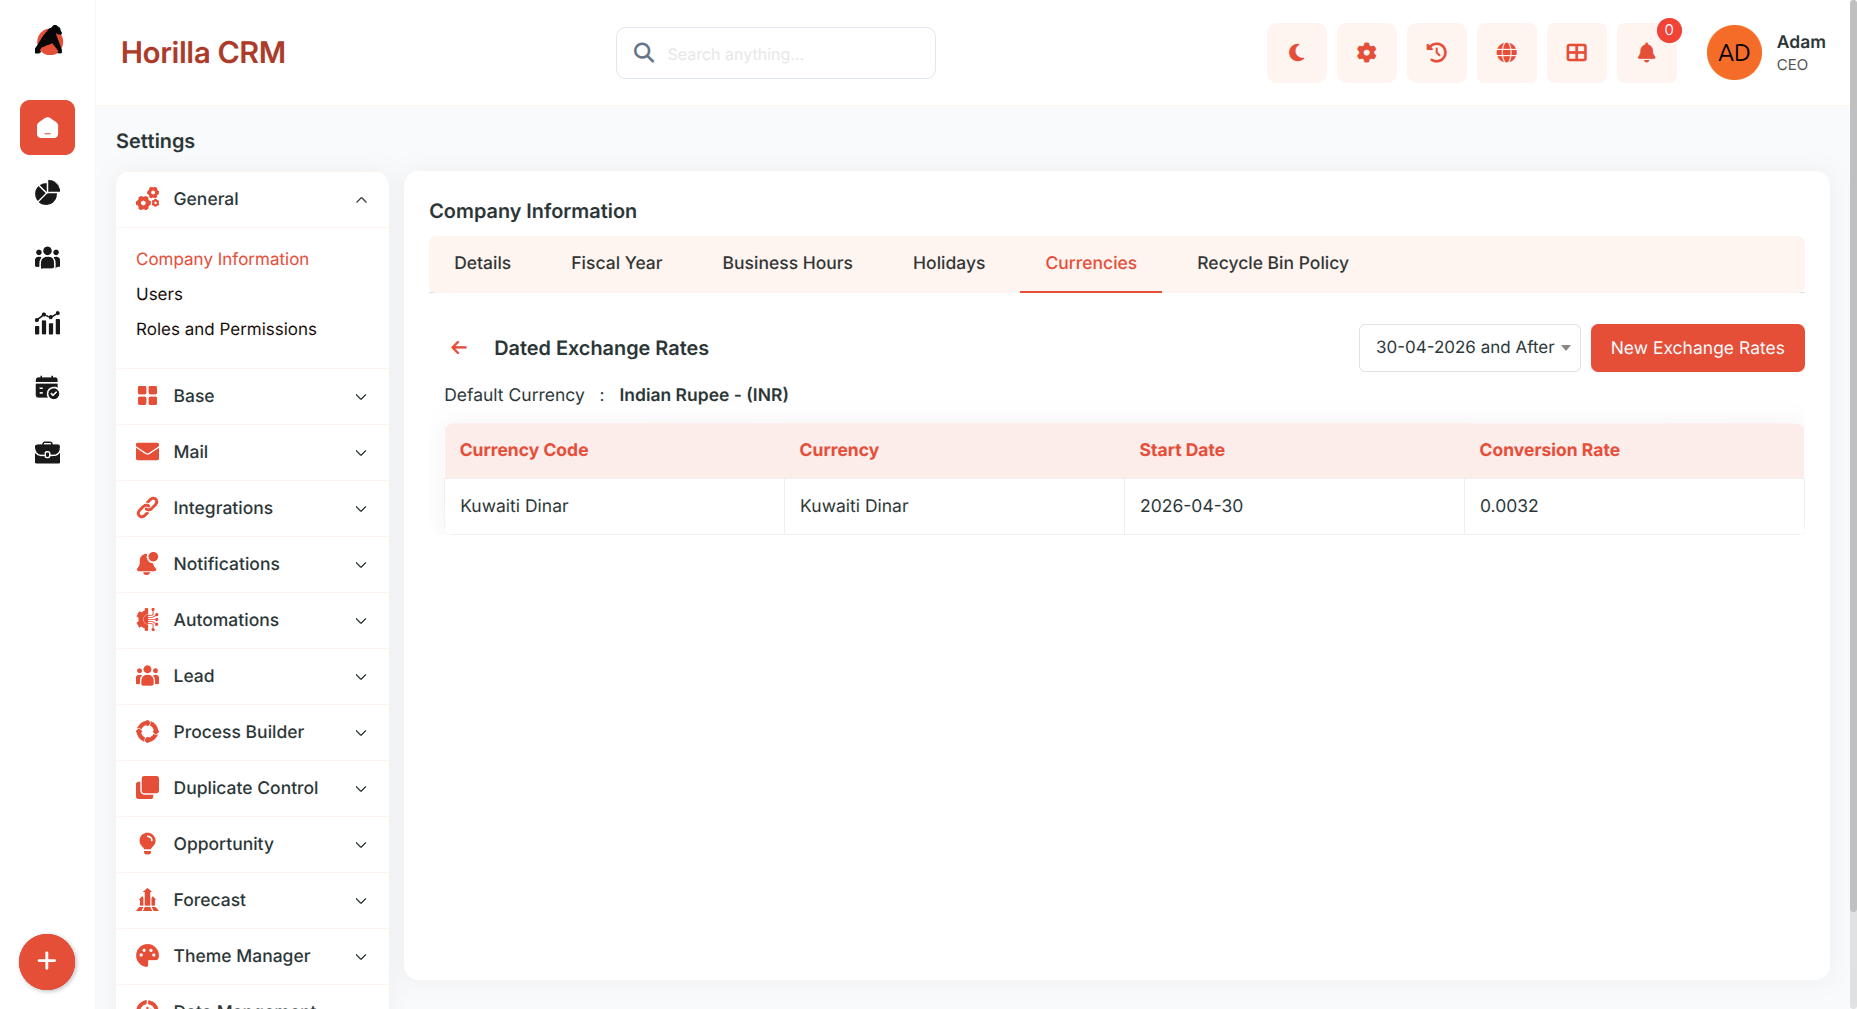
Task: Open the grid layout icon in header
Action: coord(1577,53)
